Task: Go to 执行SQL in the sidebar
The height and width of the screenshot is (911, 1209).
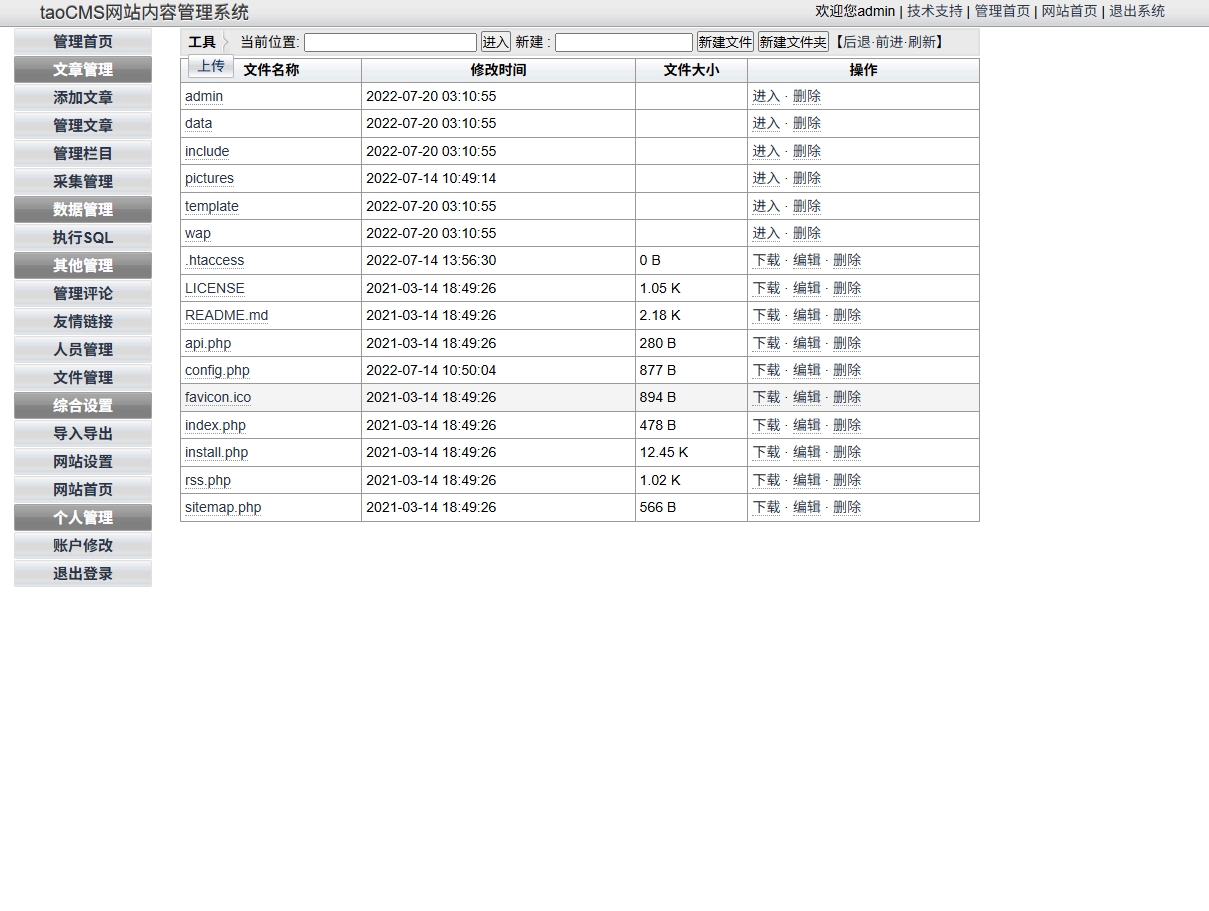Action: 83,238
